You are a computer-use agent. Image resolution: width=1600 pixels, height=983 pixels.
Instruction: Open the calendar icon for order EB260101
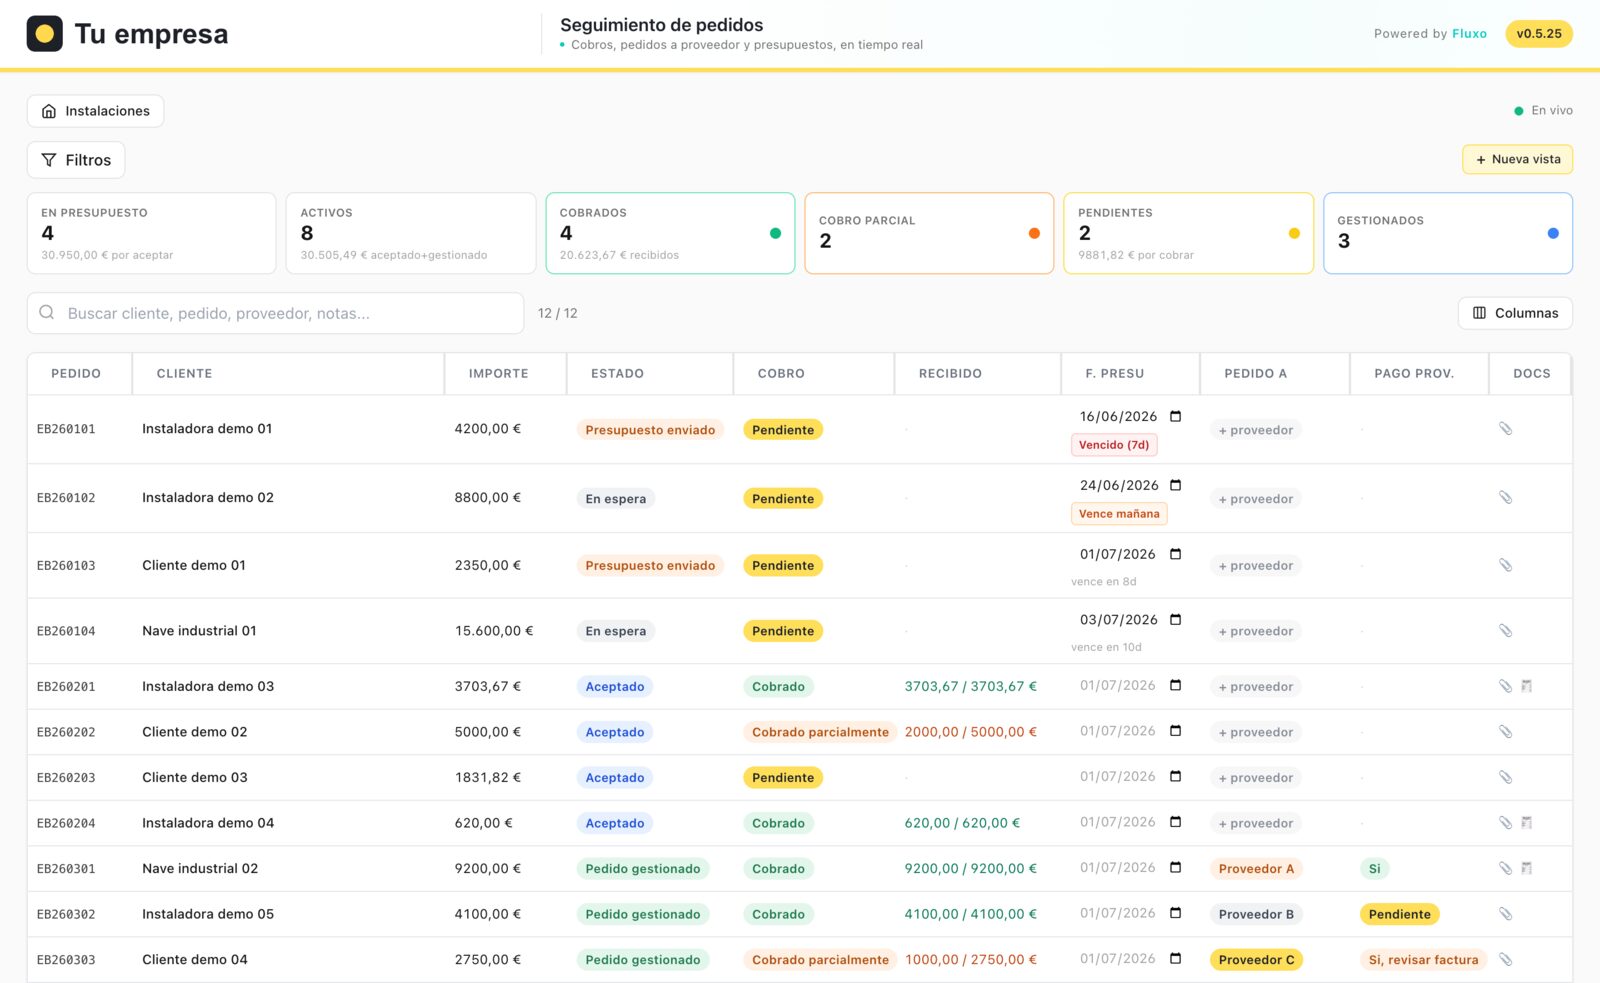[1176, 416]
